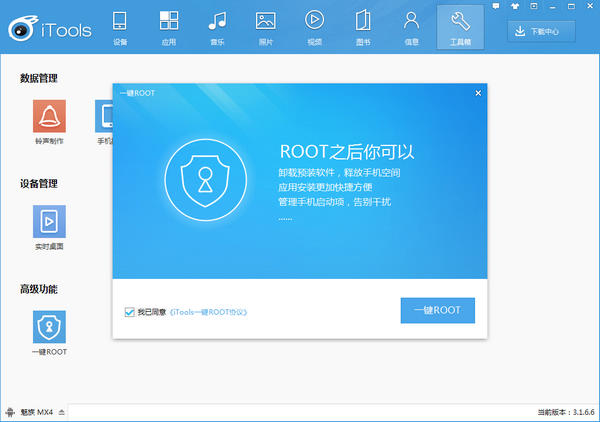This screenshot has height=422, width=600.
Task: Open the 一键ROOT tool in sidebar
Action: [48, 327]
